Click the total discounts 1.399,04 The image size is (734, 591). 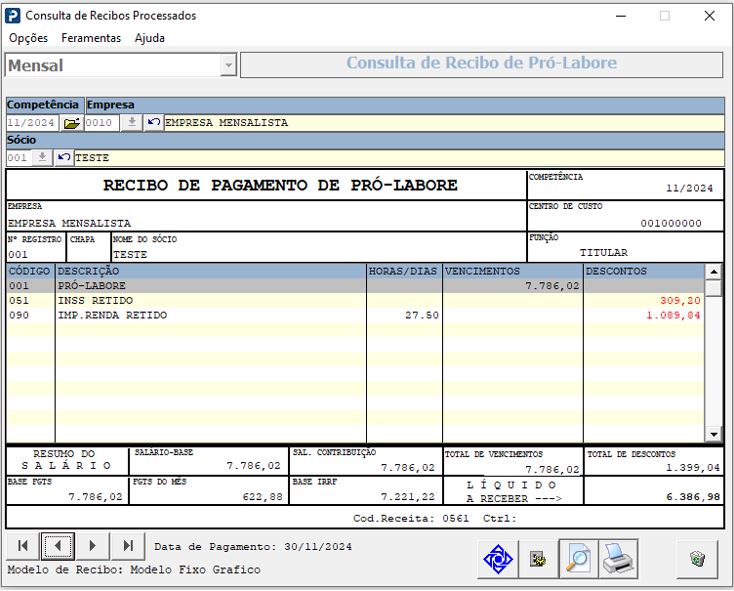pyautogui.click(x=693, y=467)
